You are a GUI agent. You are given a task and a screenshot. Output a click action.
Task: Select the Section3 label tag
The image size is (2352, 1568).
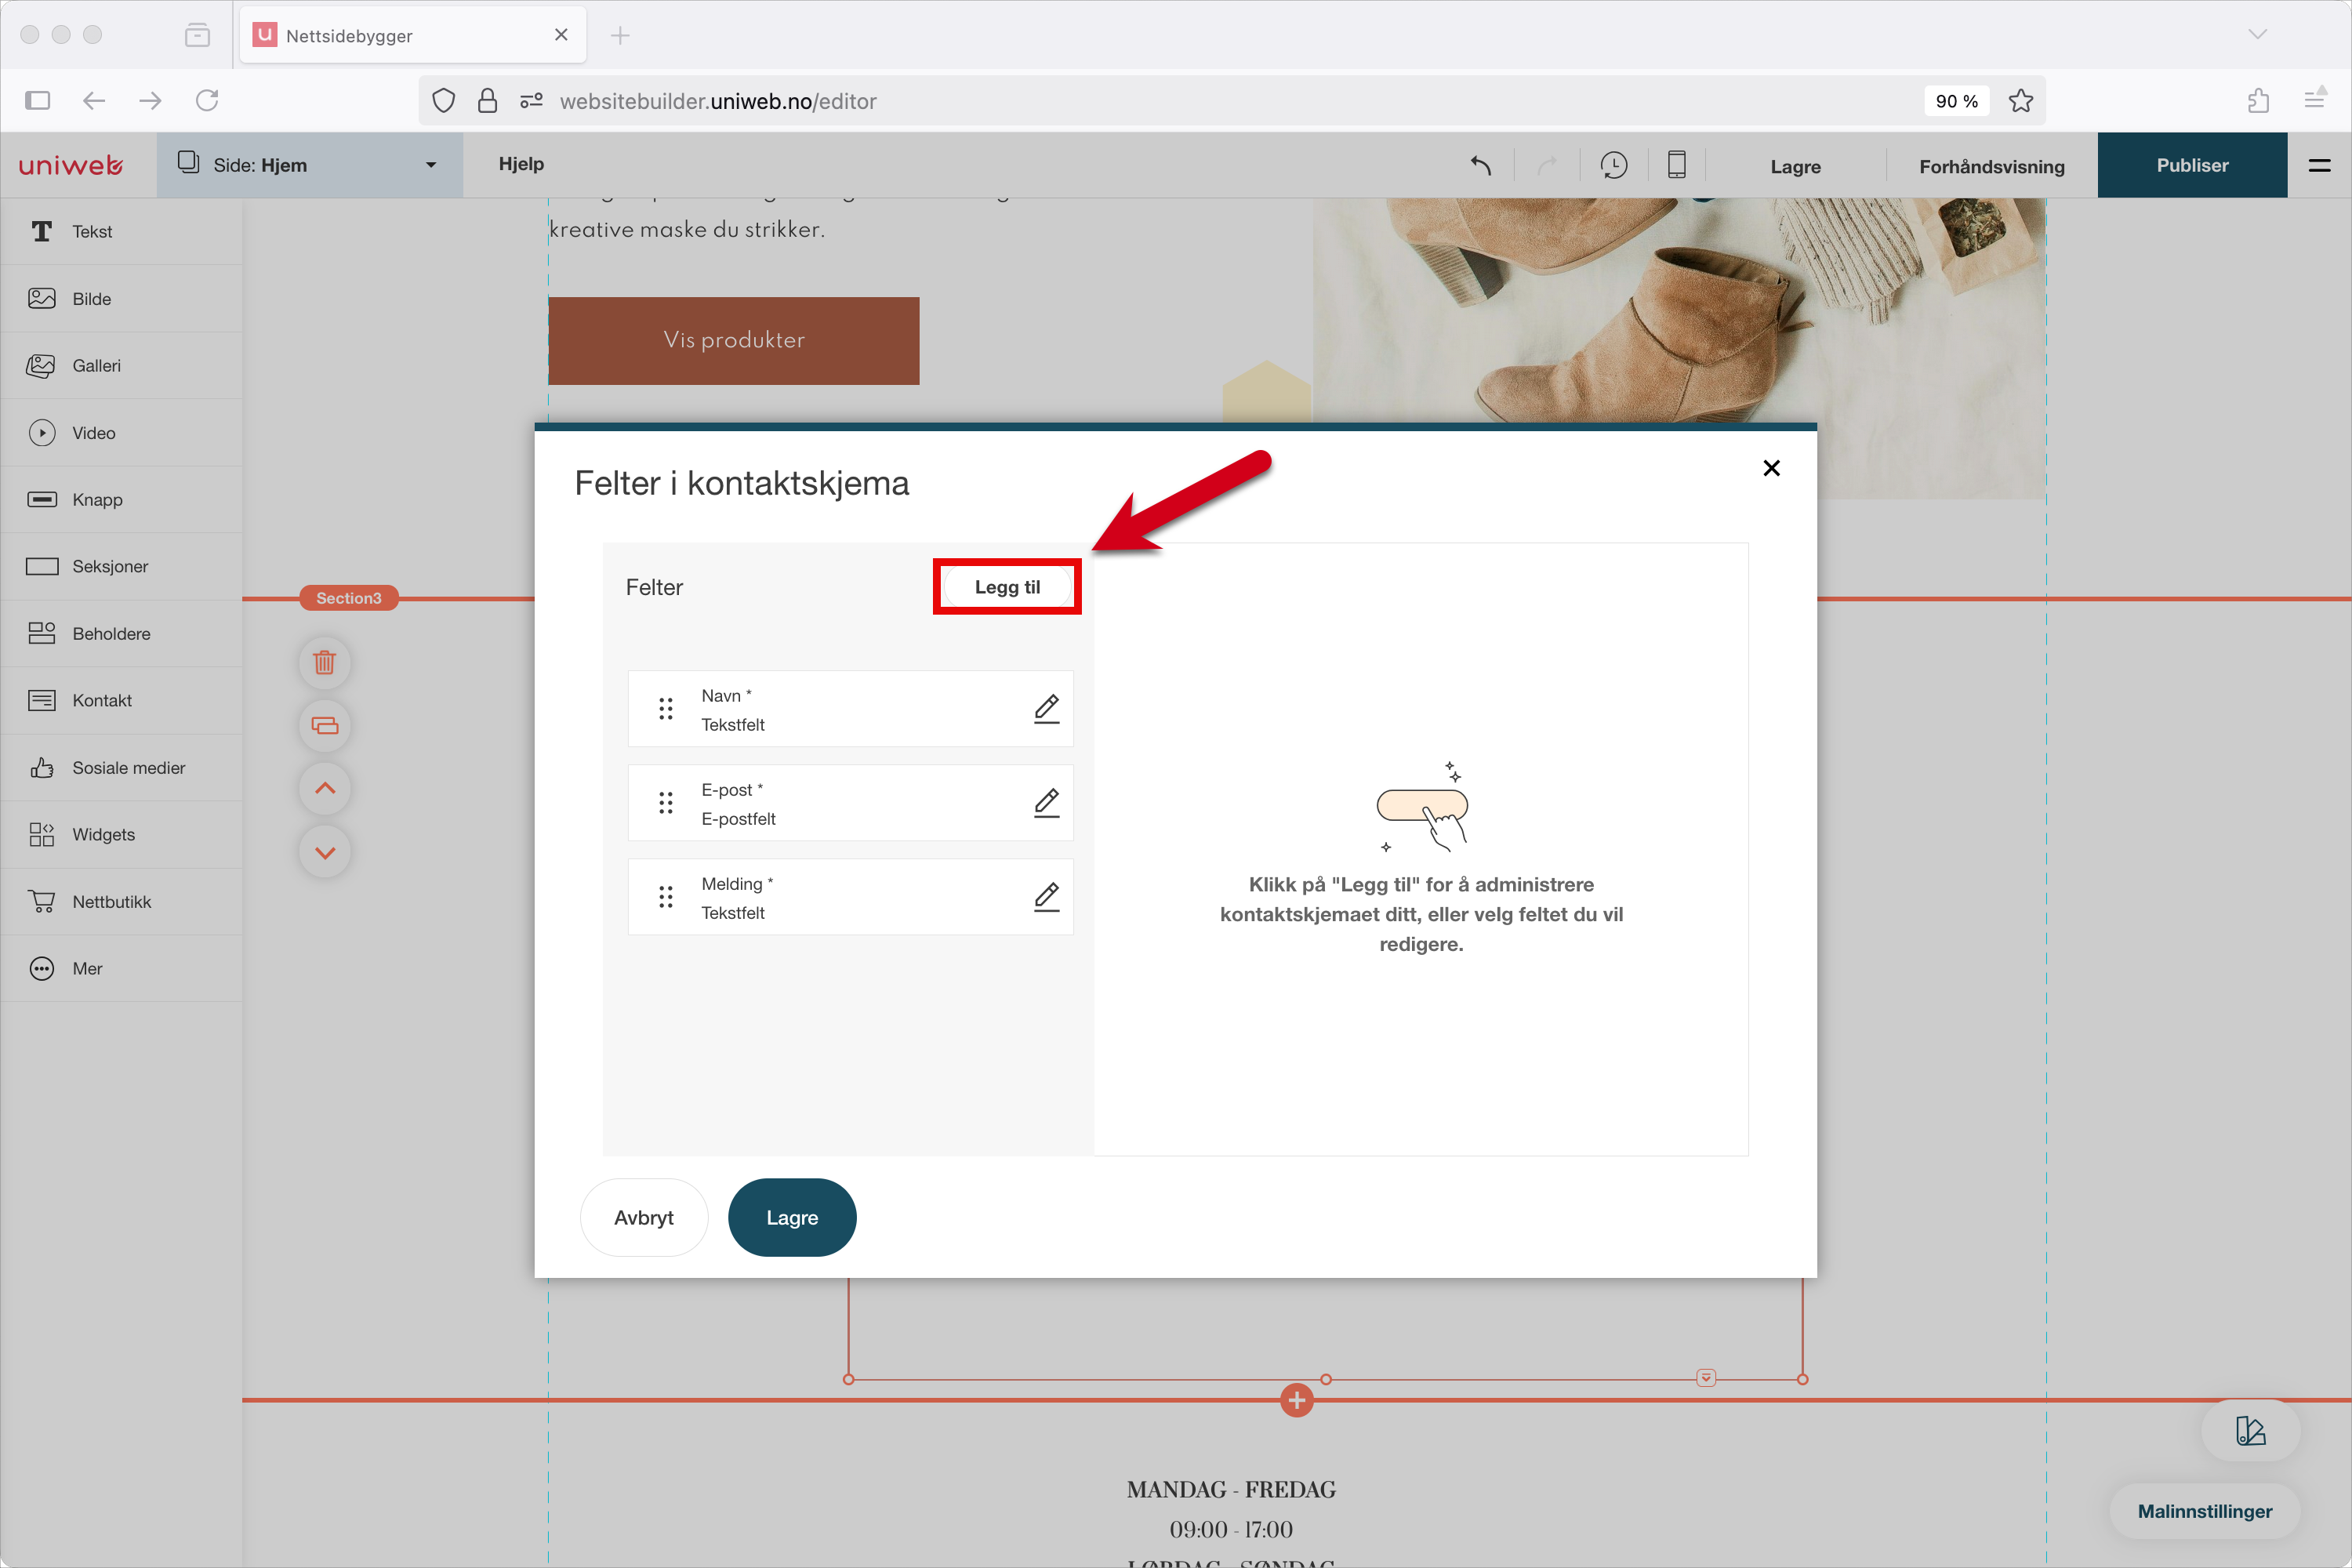(349, 598)
